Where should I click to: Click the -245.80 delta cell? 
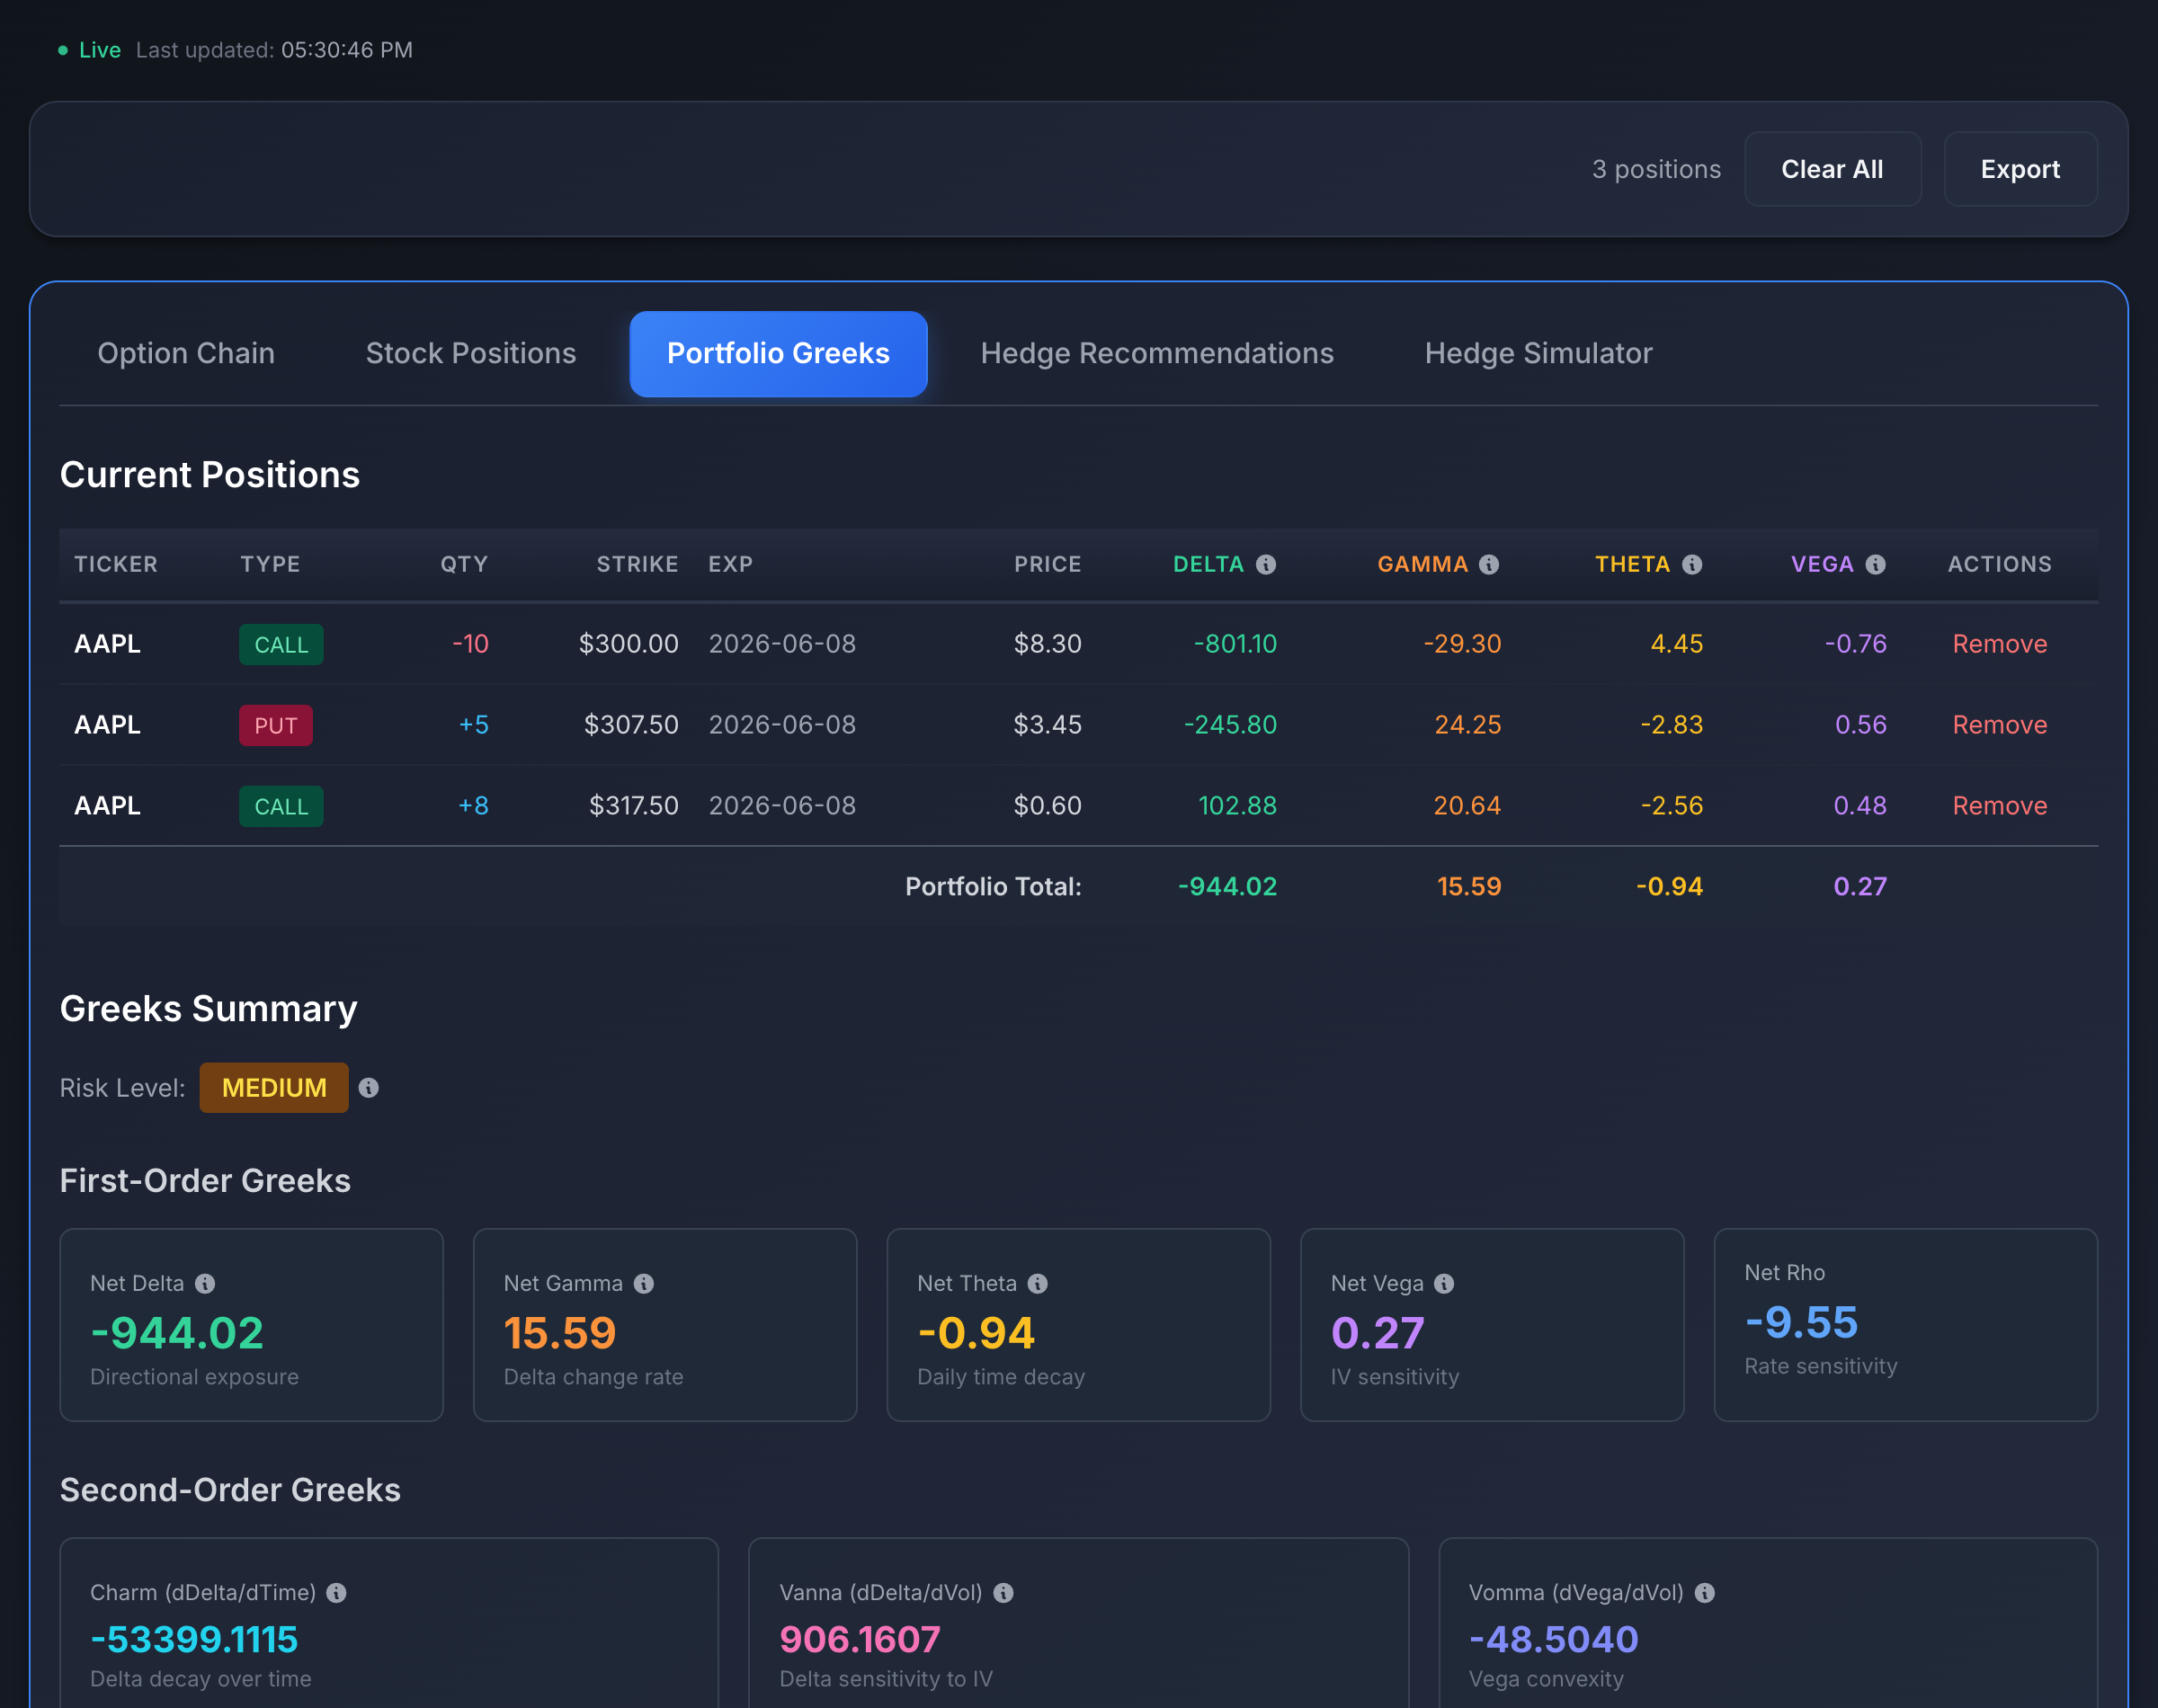(1230, 725)
